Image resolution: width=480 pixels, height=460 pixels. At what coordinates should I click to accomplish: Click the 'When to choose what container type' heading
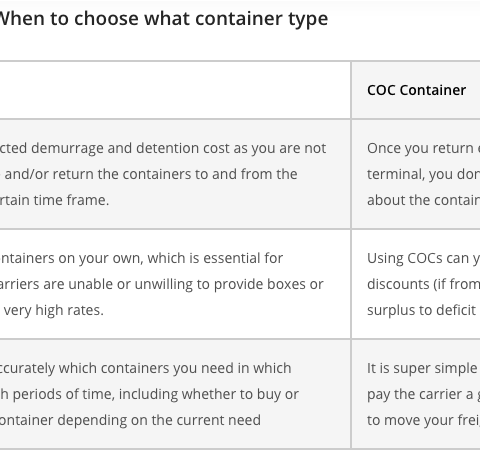click(x=164, y=19)
